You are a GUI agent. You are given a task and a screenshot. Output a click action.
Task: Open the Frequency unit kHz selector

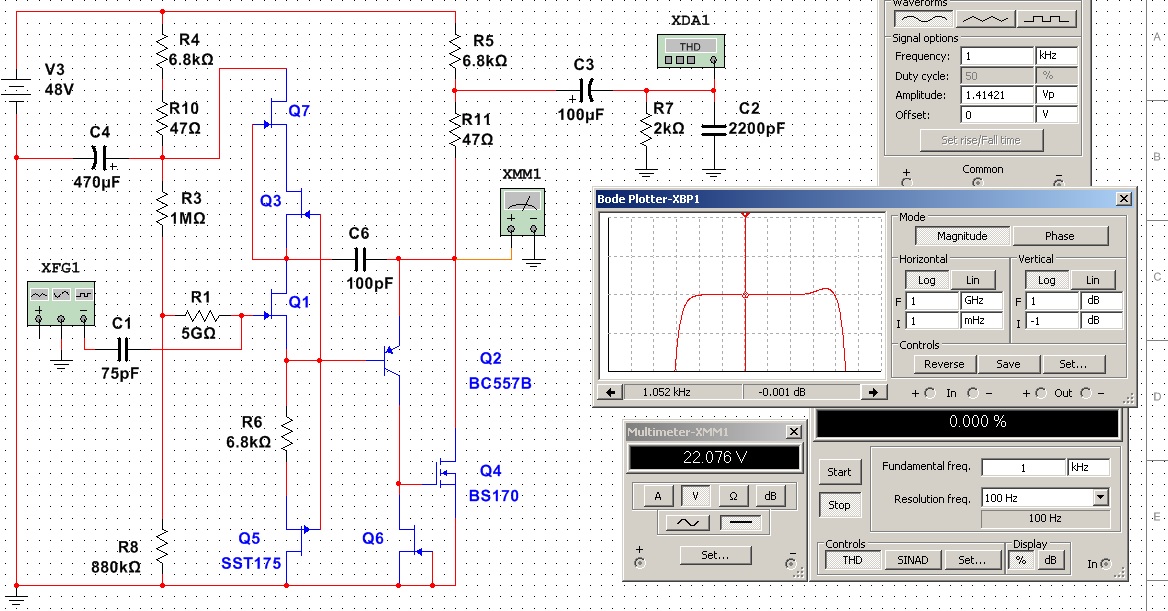(x=1058, y=56)
